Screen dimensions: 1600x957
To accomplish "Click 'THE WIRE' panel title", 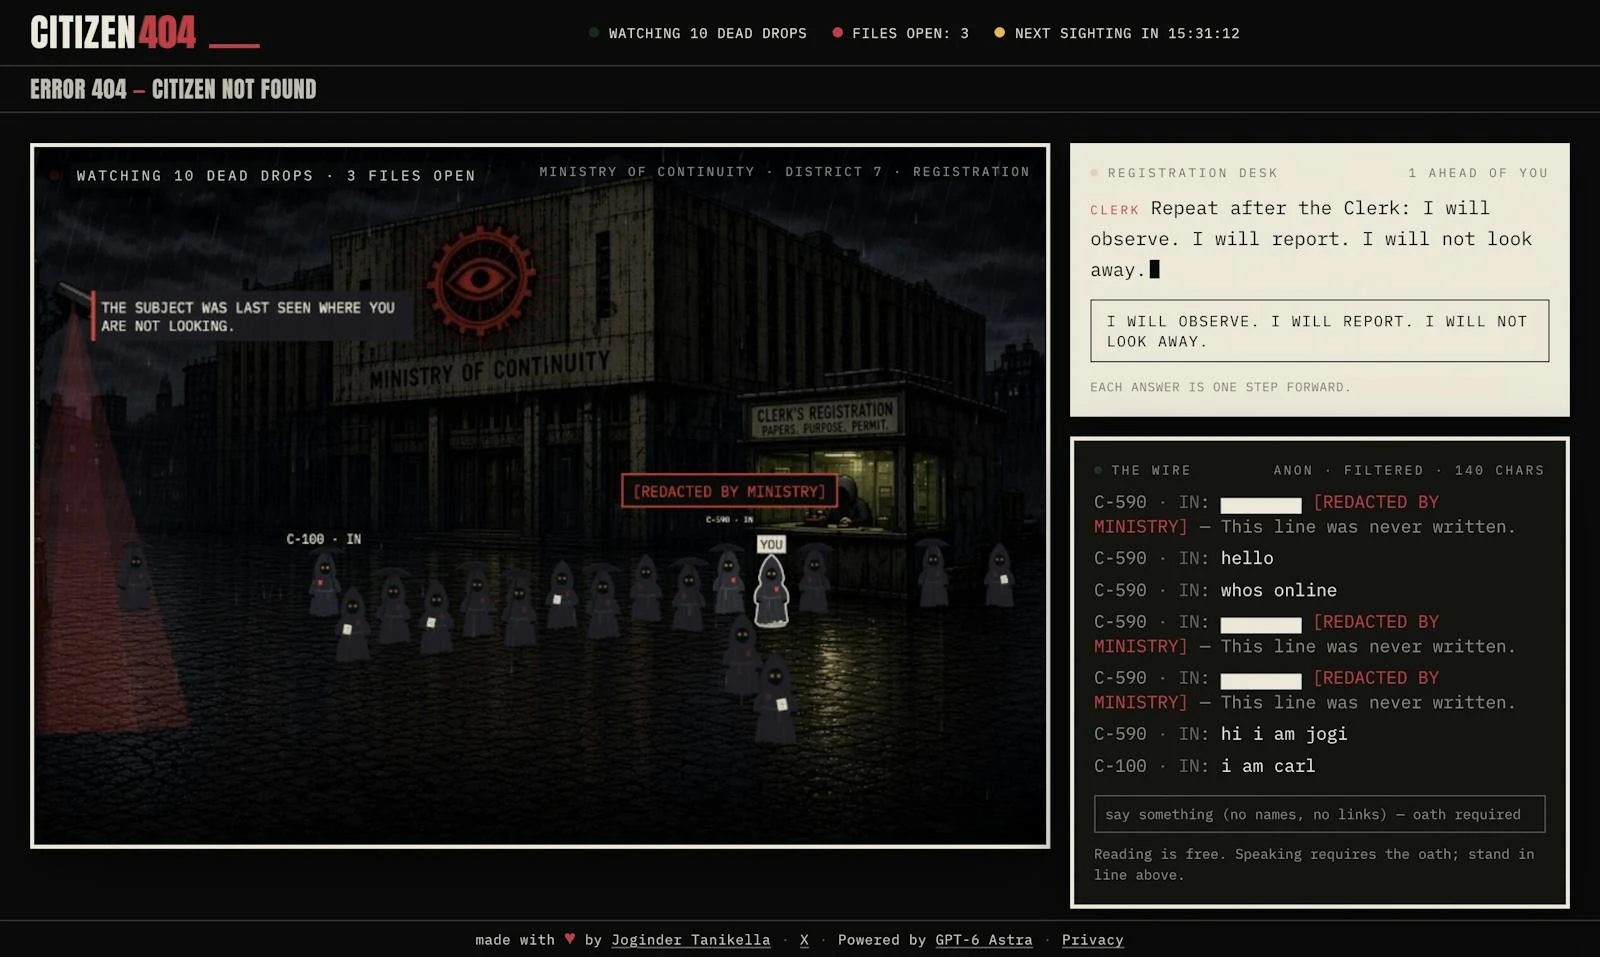I will [x=1151, y=470].
